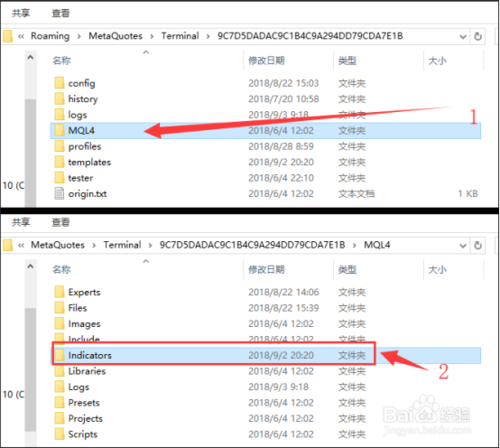
Task: Select the Libraries folder row
Action: point(265,371)
